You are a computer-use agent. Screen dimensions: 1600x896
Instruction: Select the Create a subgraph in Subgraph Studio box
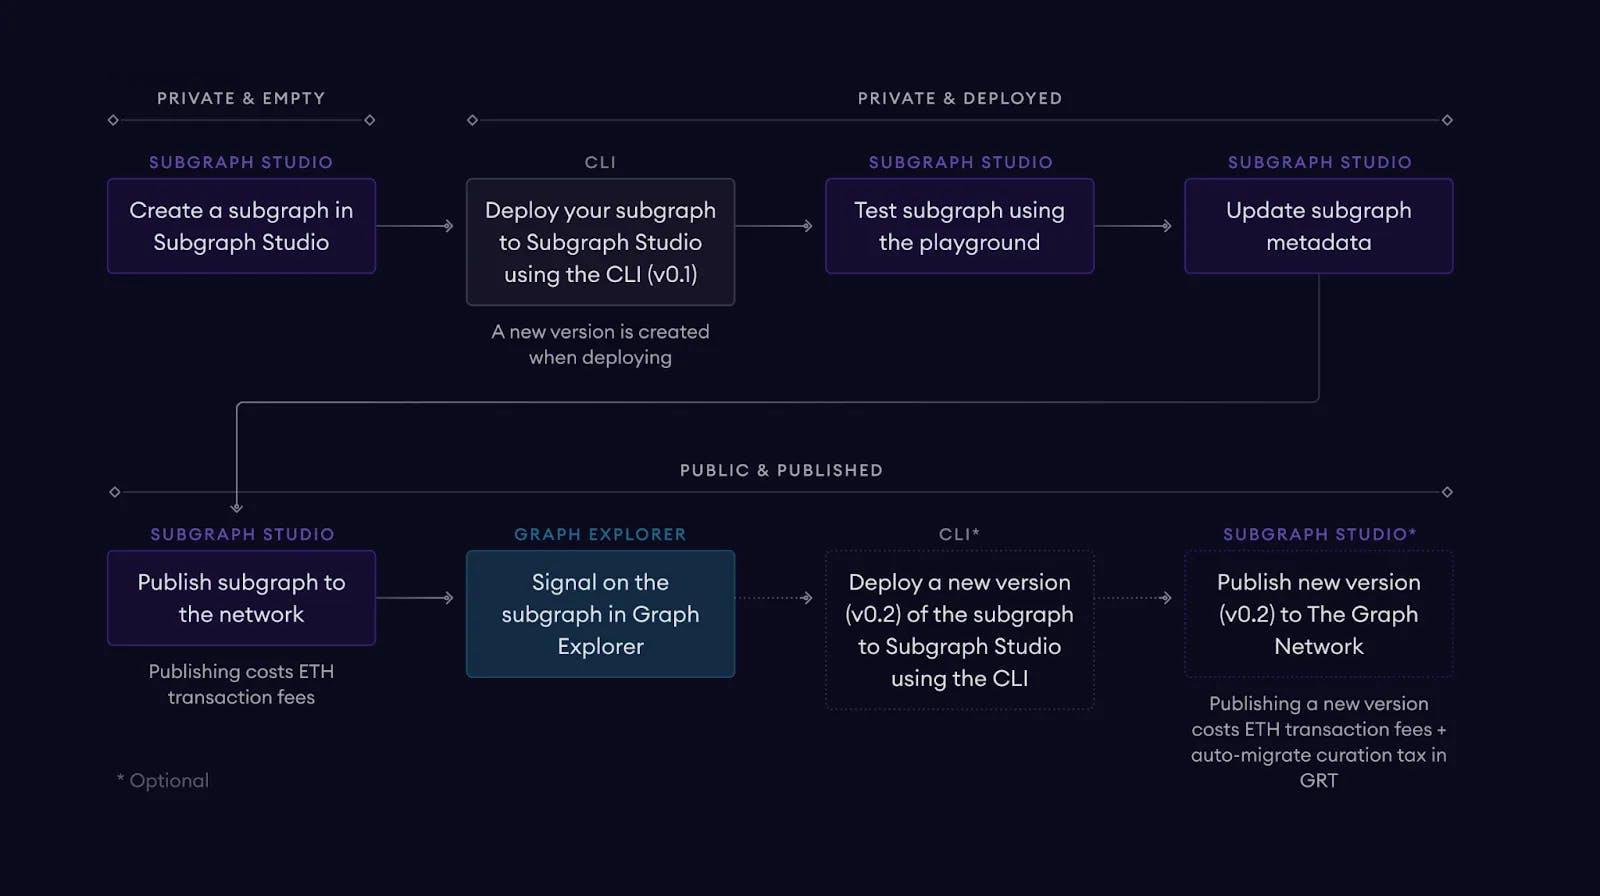(241, 226)
